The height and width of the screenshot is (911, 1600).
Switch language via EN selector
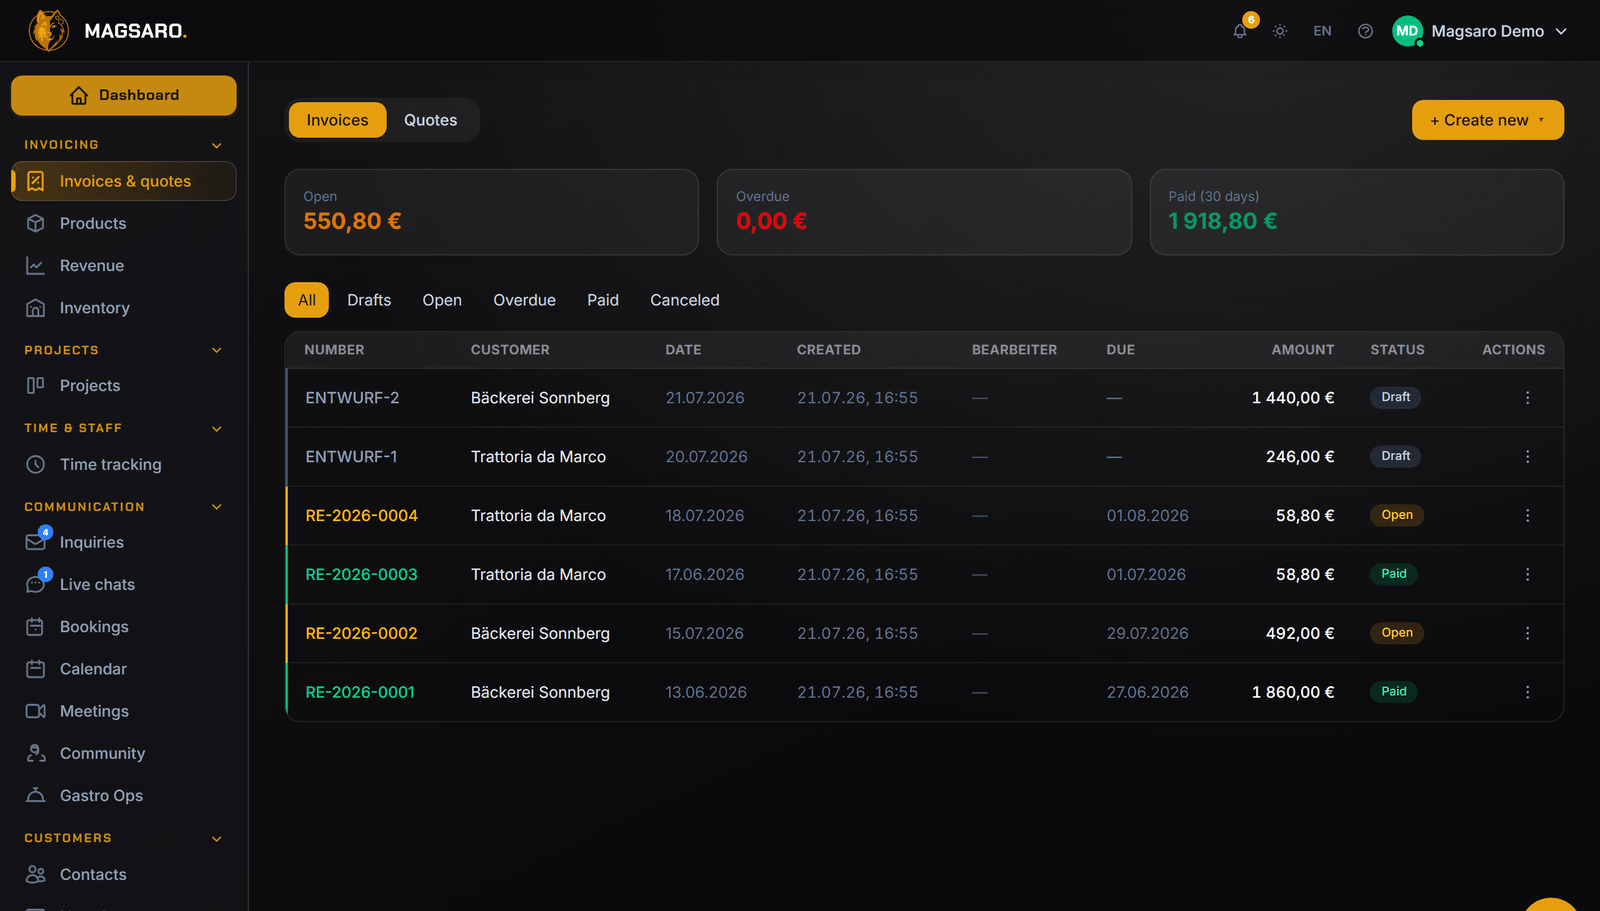[x=1322, y=31]
